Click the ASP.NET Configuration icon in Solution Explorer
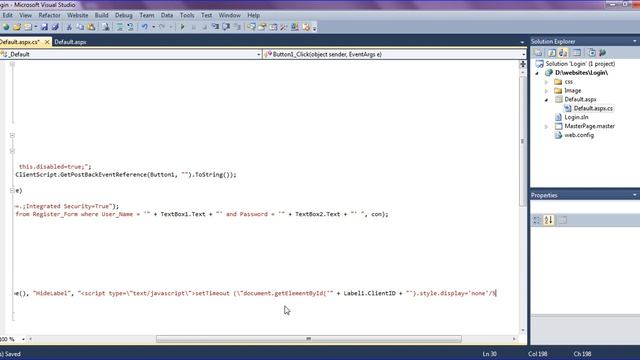640x360 pixels. [x=602, y=53]
